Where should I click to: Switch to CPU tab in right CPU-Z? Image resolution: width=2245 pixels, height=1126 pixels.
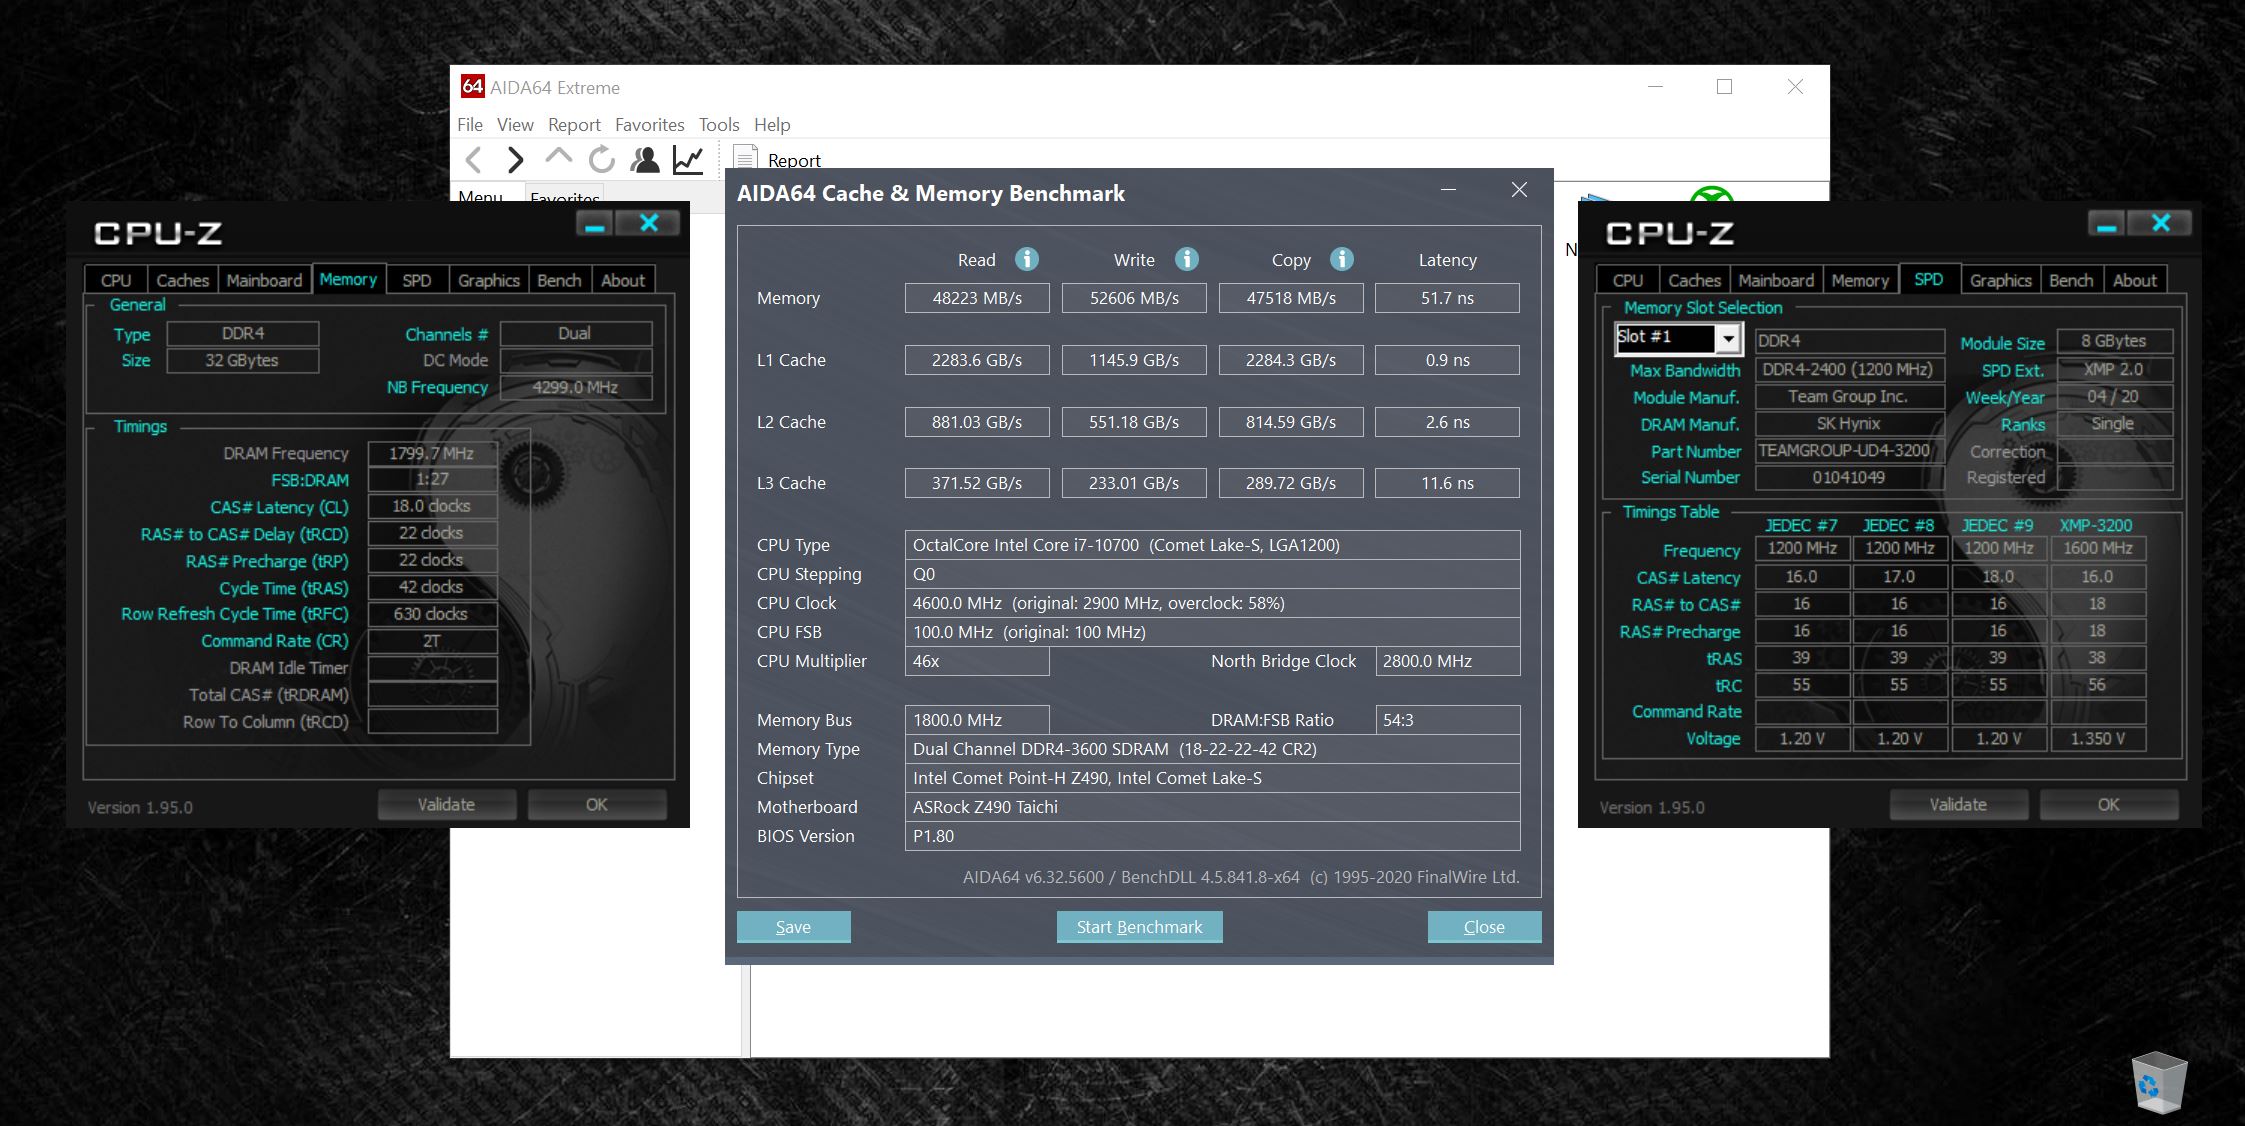click(x=1628, y=280)
